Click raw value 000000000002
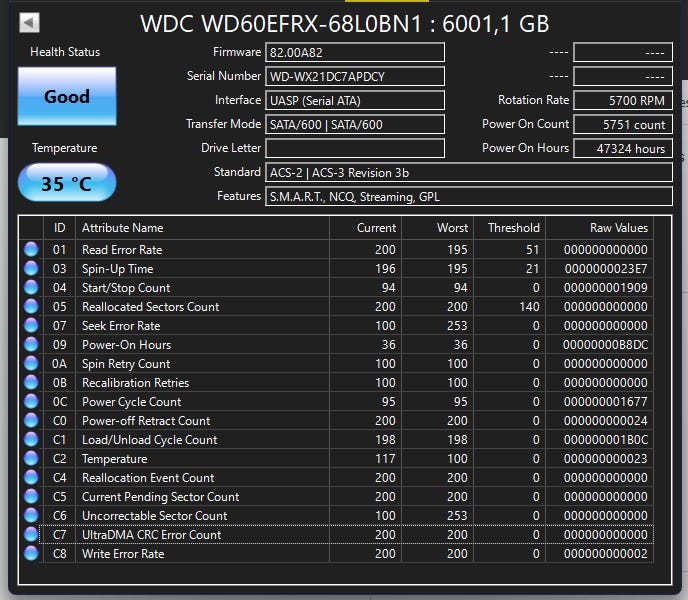This screenshot has width=688, height=600. pyautogui.click(x=606, y=554)
